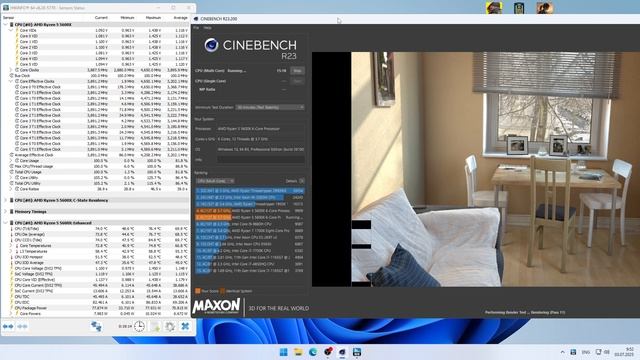The image size is (640, 360).
Task: Click the tray icon next to the chevron
Action: click(573, 352)
